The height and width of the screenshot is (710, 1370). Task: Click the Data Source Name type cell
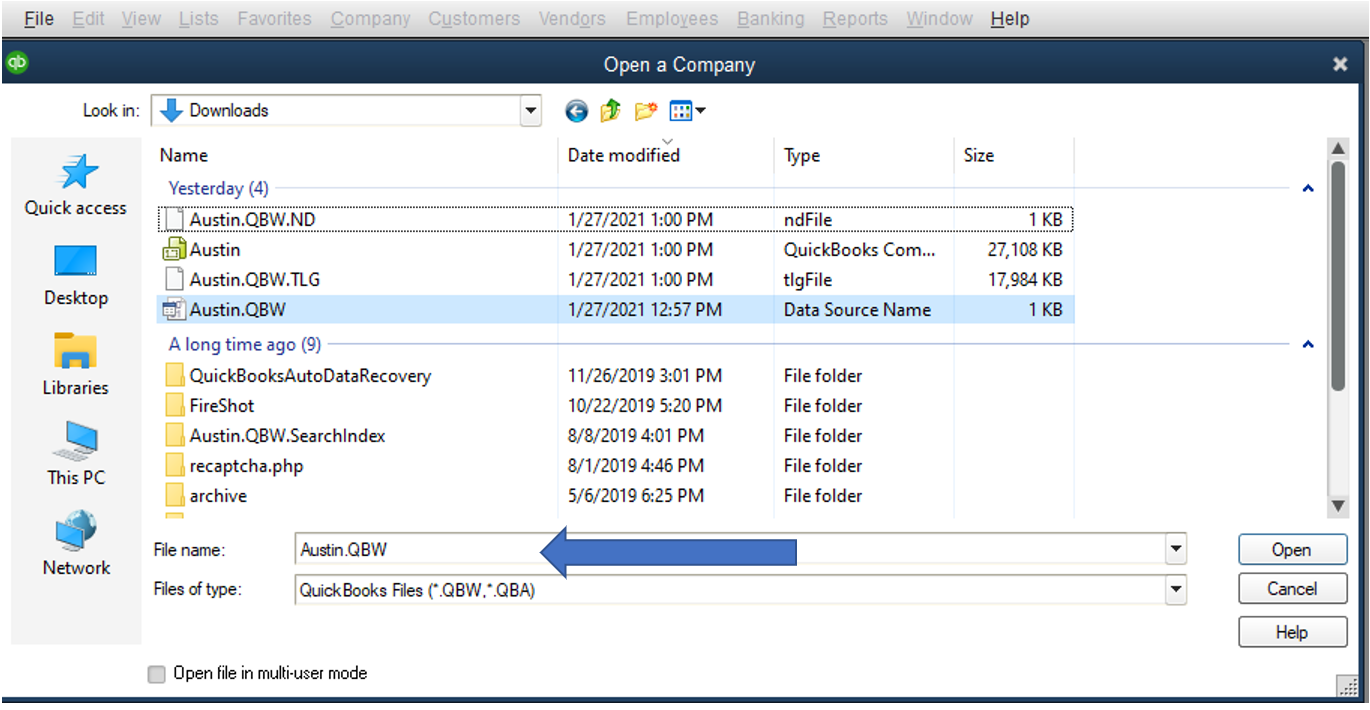pyautogui.click(x=857, y=310)
